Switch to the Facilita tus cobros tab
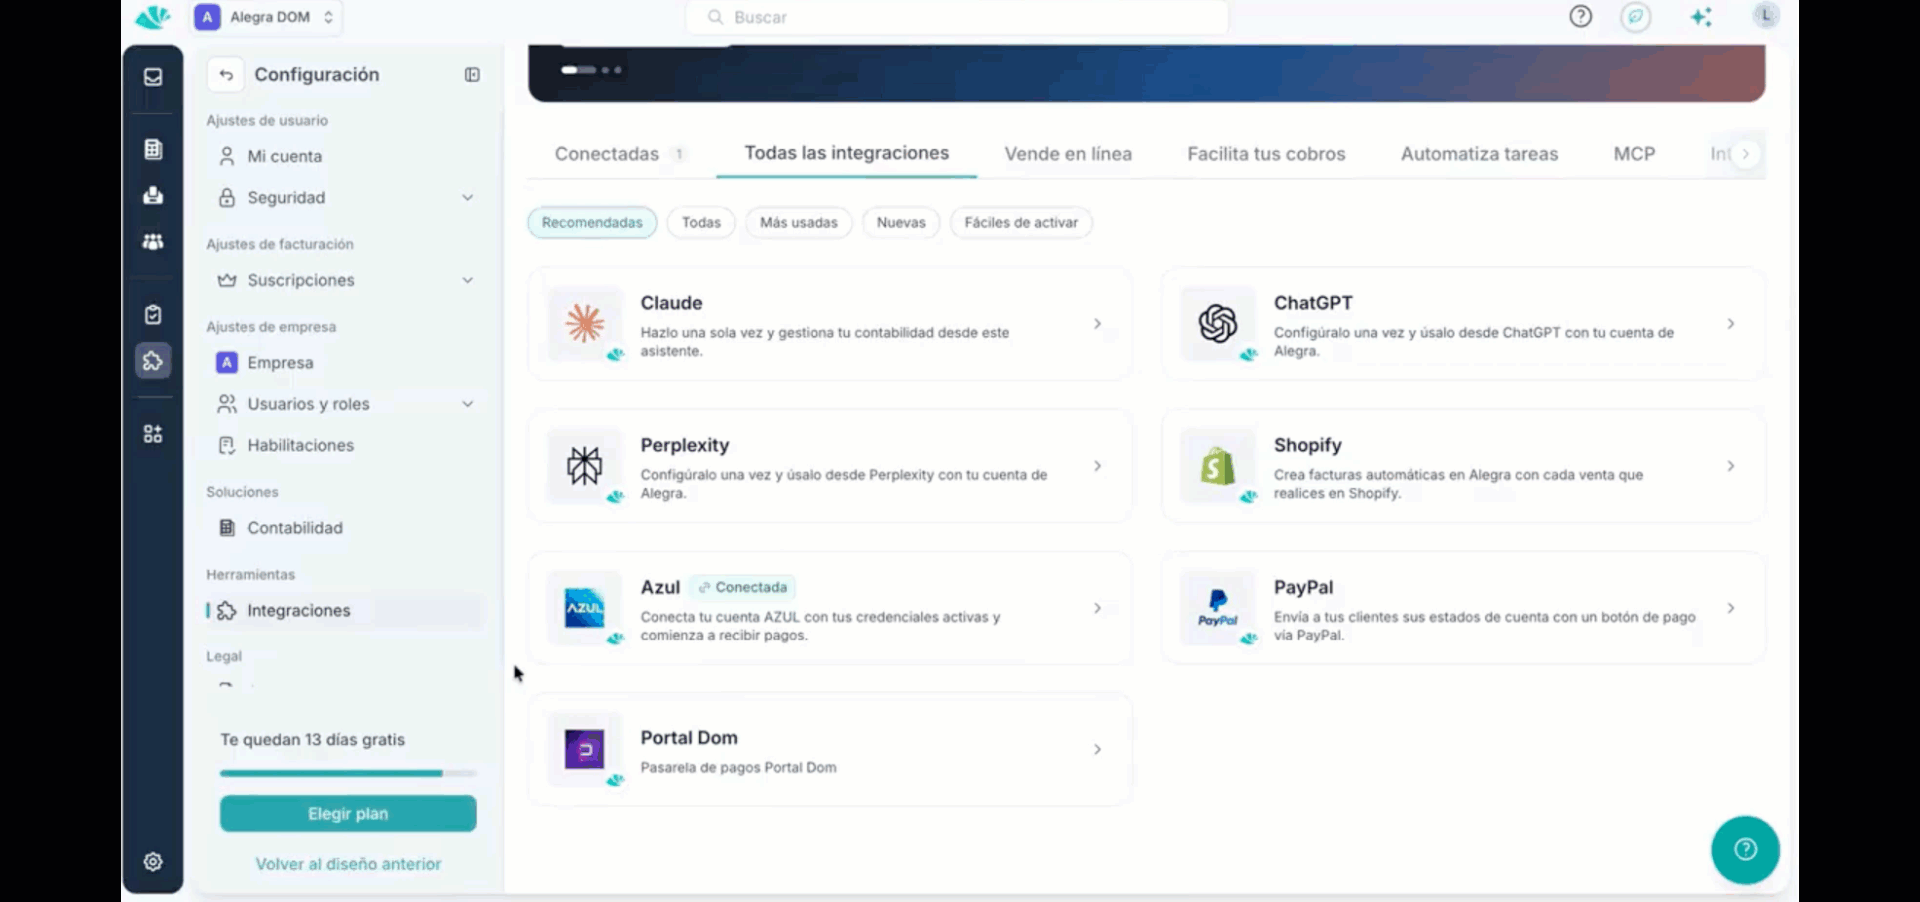The width and height of the screenshot is (1920, 902). (1266, 154)
